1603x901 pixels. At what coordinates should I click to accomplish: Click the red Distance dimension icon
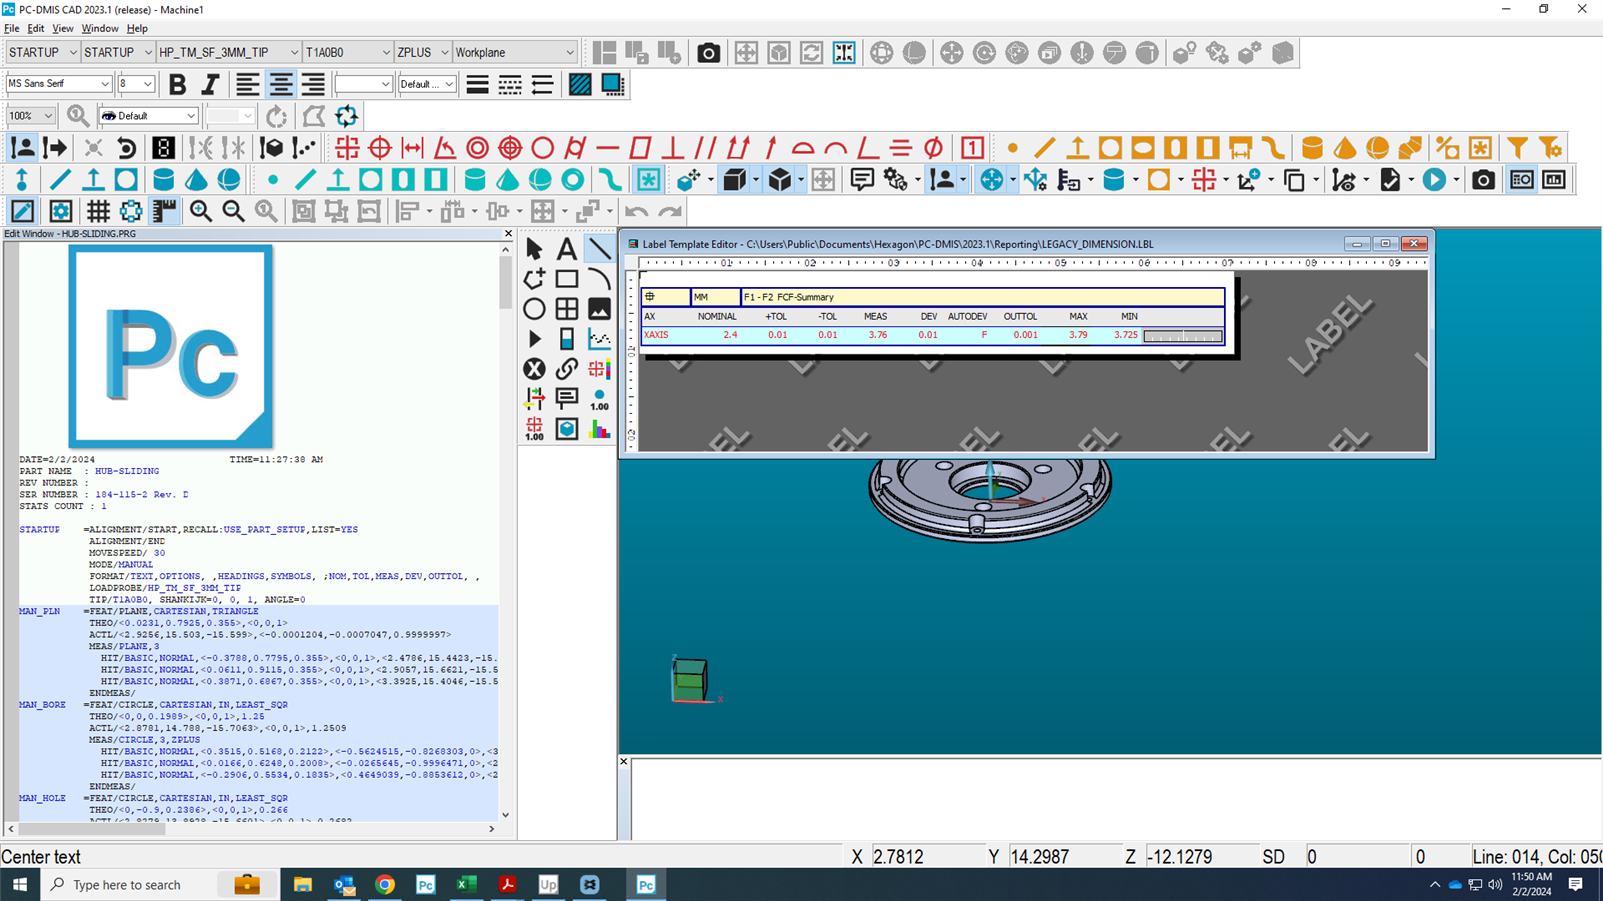click(412, 148)
